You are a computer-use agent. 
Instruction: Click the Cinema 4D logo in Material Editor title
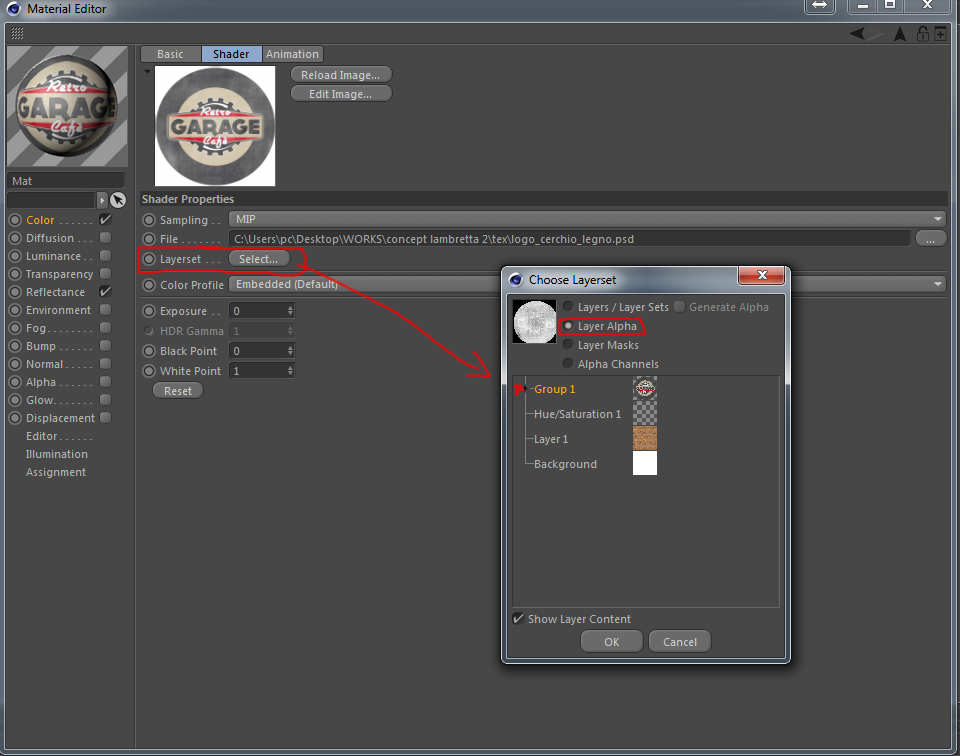click(13, 9)
